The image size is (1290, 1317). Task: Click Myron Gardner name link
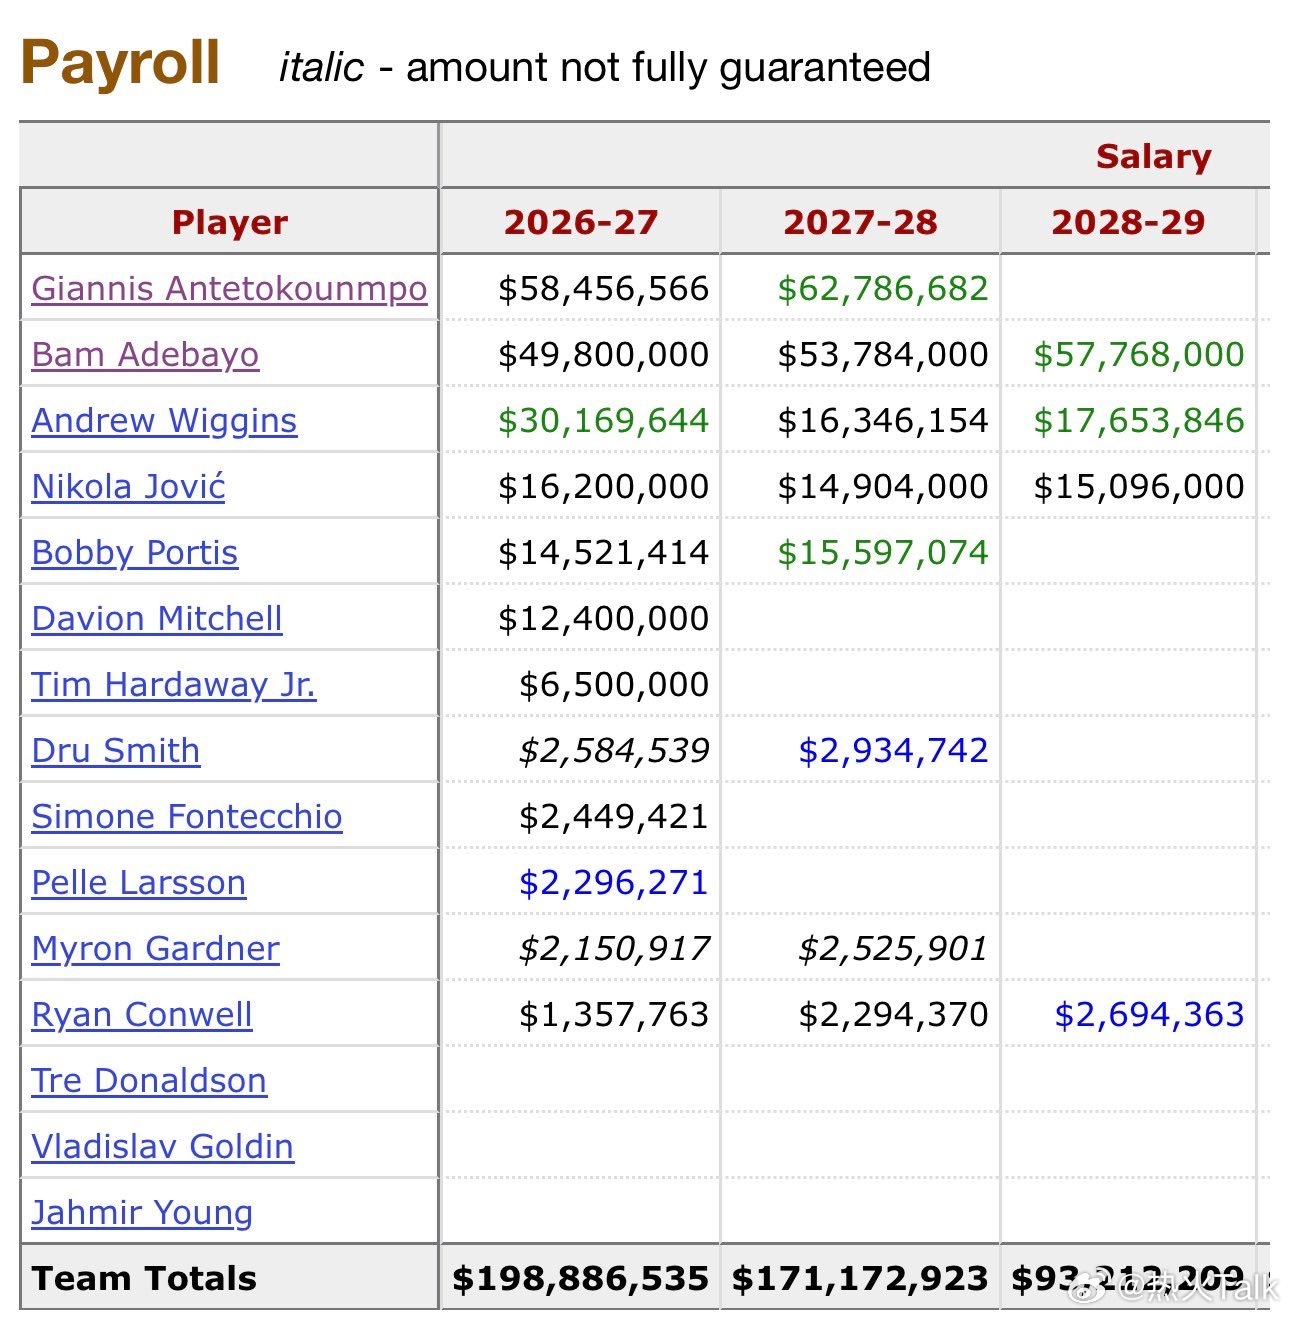click(155, 949)
